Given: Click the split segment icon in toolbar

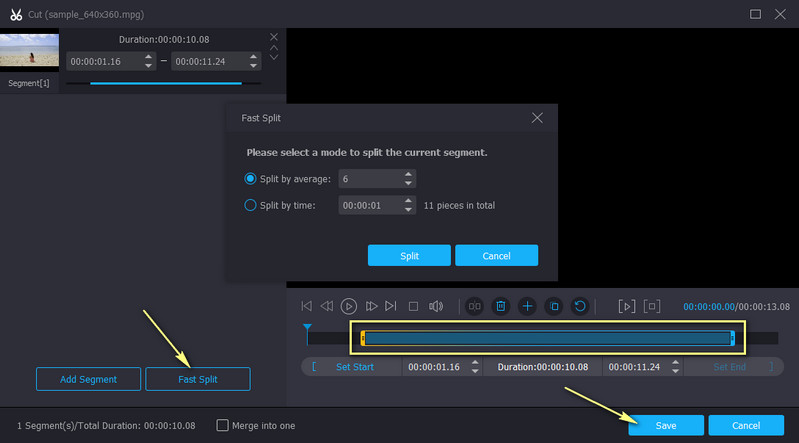Looking at the screenshot, I should click(x=475, y=306).
